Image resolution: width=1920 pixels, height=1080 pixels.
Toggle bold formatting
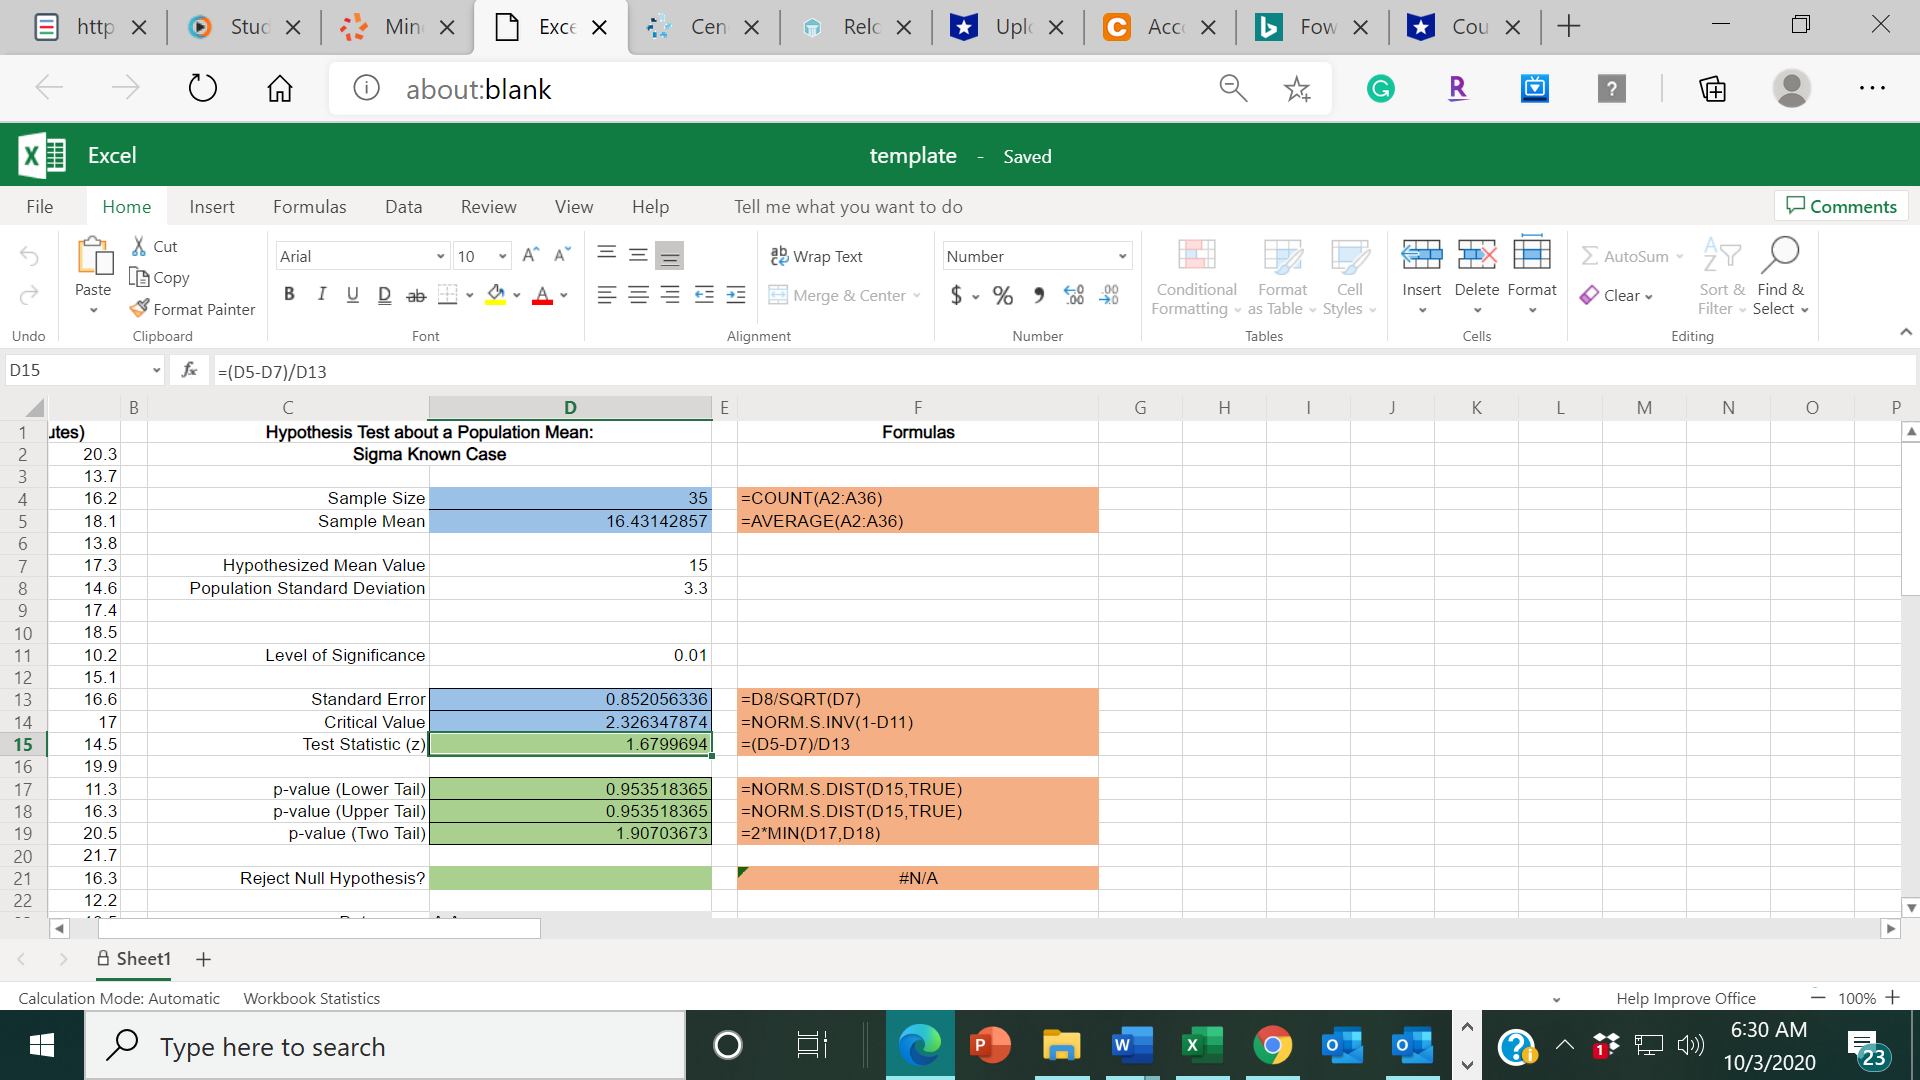[289, 295]
